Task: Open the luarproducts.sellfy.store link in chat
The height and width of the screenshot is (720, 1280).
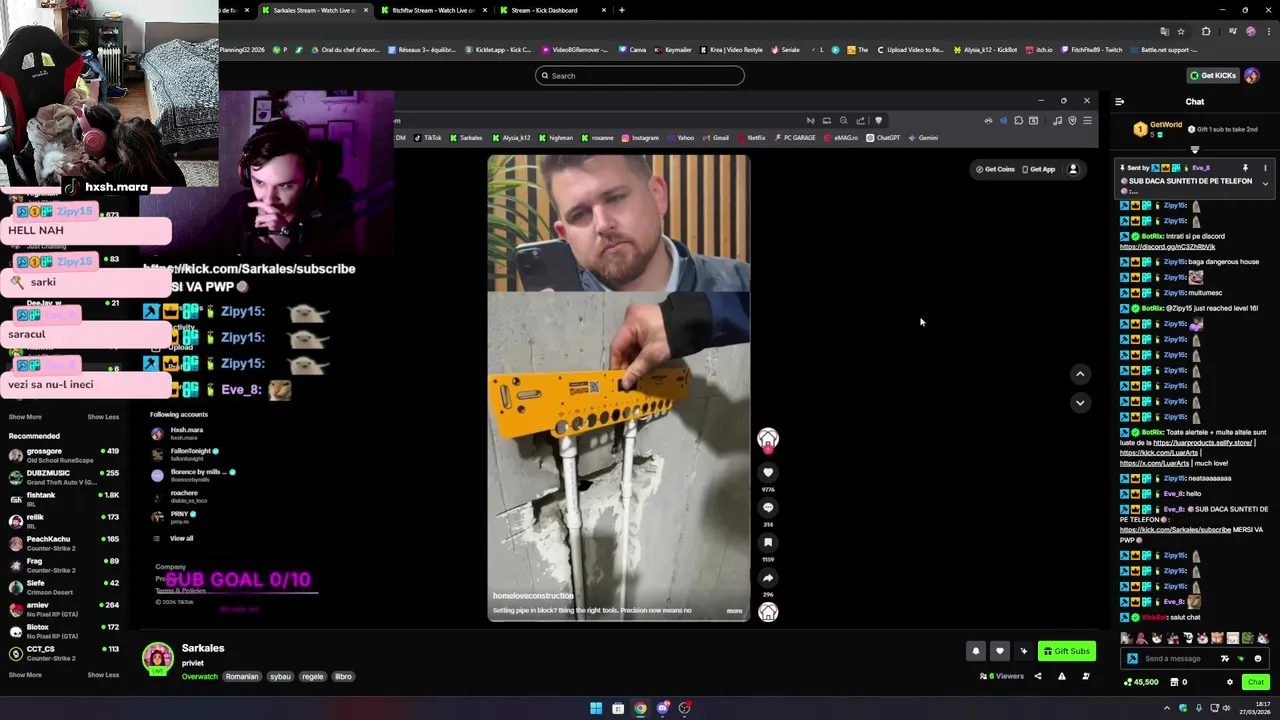Action: point(1202,442)
